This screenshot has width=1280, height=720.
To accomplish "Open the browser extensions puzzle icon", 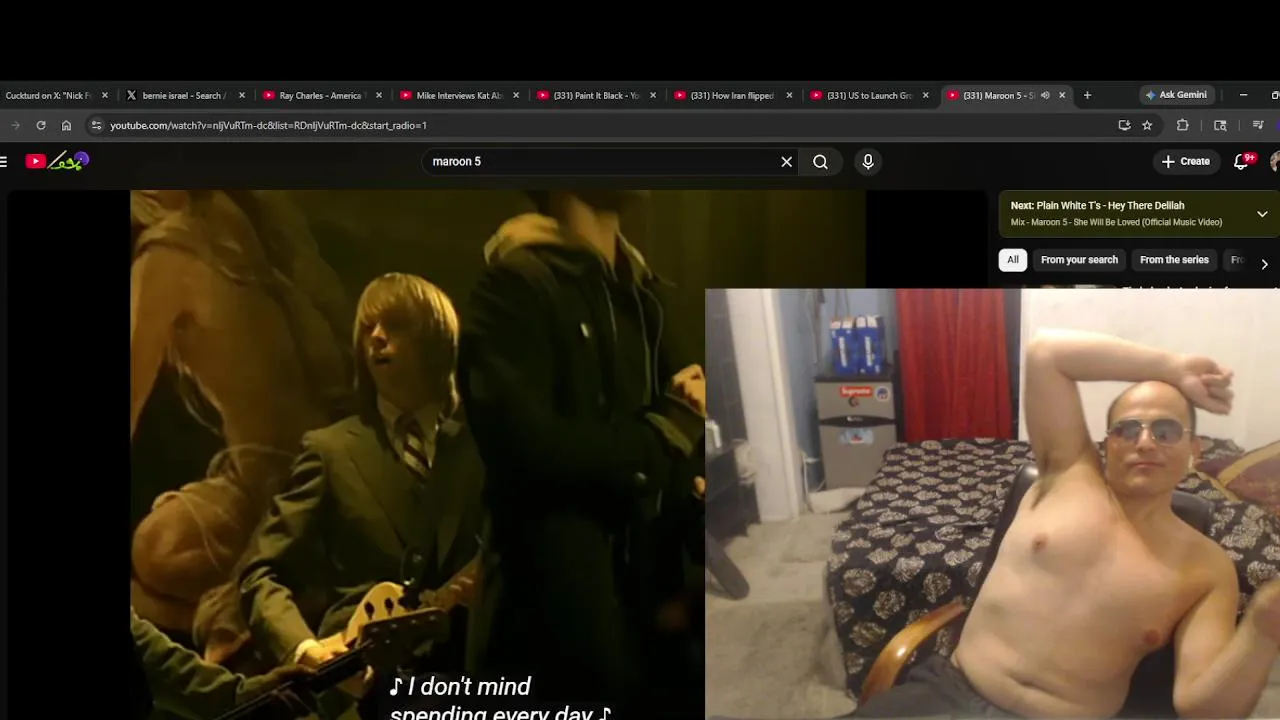I will tap(1182, 125).
